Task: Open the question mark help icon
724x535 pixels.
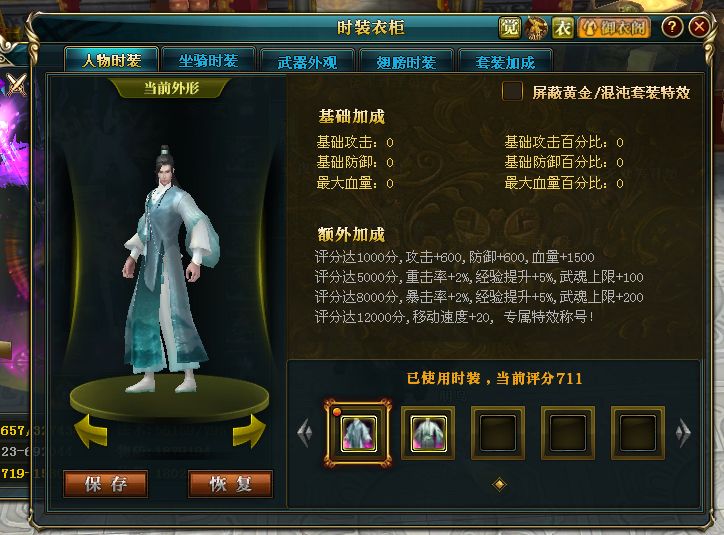Action: 672,27
